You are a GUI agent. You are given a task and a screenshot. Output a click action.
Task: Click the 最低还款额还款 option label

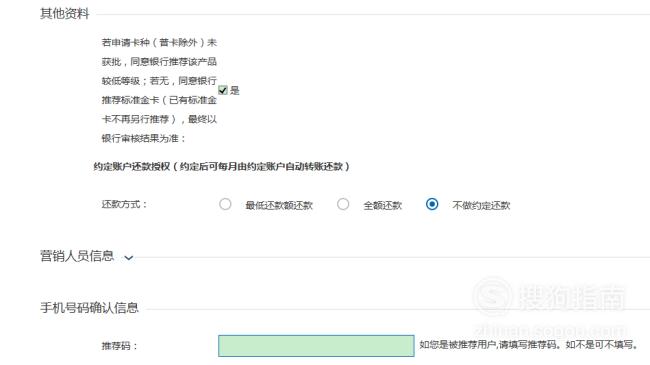point(279,205)
